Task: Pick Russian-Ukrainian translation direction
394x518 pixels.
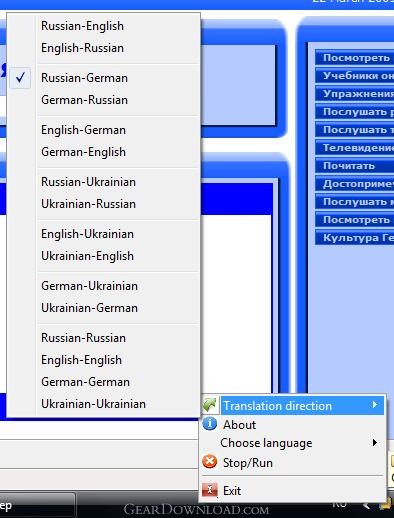Action: 103,182
